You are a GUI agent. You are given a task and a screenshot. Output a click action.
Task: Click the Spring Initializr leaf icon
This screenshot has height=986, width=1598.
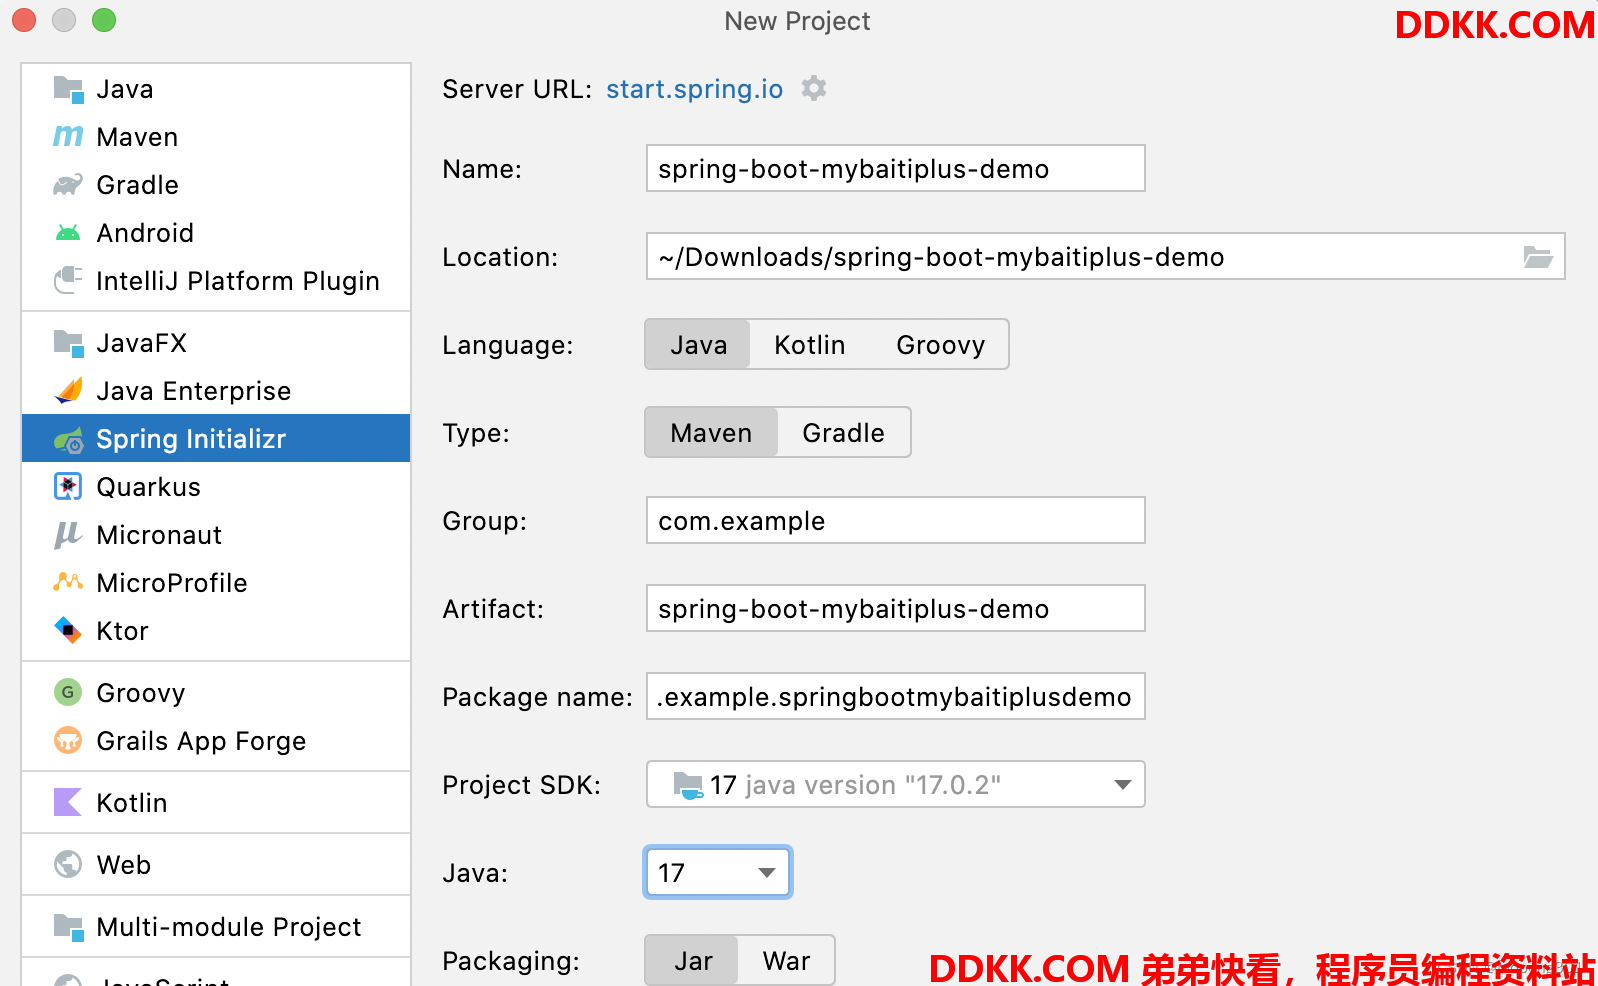coord(68,439)
